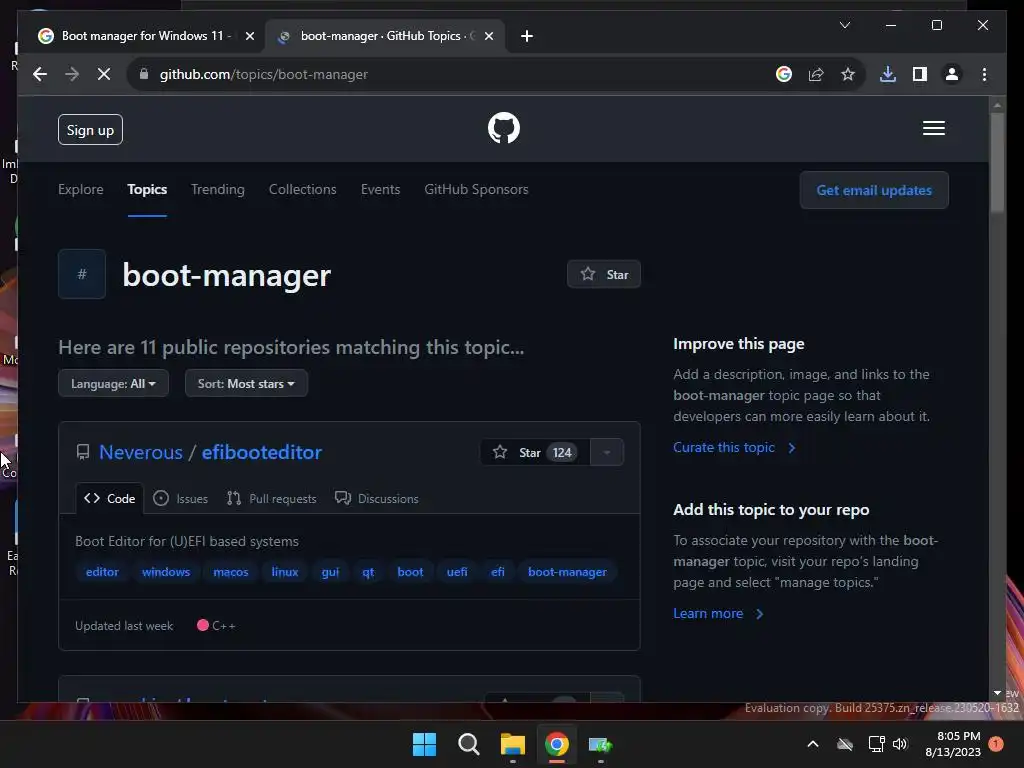
Task: Click the Chrome taskbar icon
Action: tap(556, 744)
